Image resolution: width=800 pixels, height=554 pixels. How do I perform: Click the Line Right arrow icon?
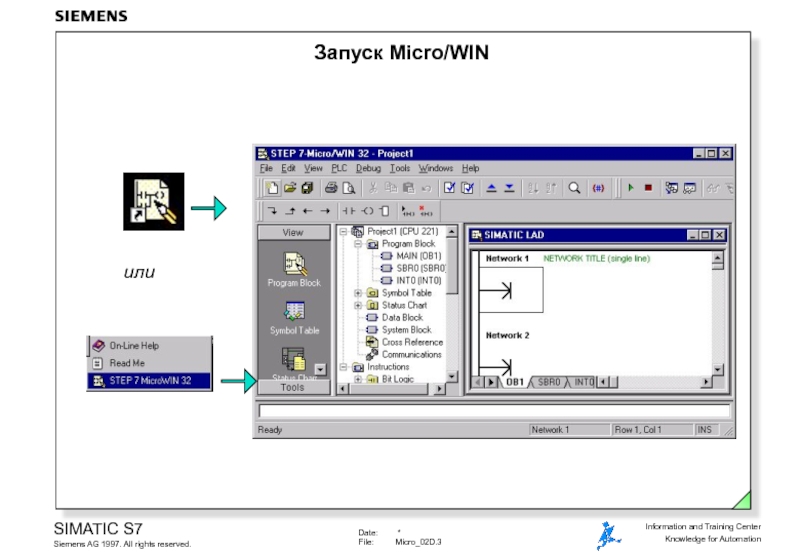coord(325,211)
